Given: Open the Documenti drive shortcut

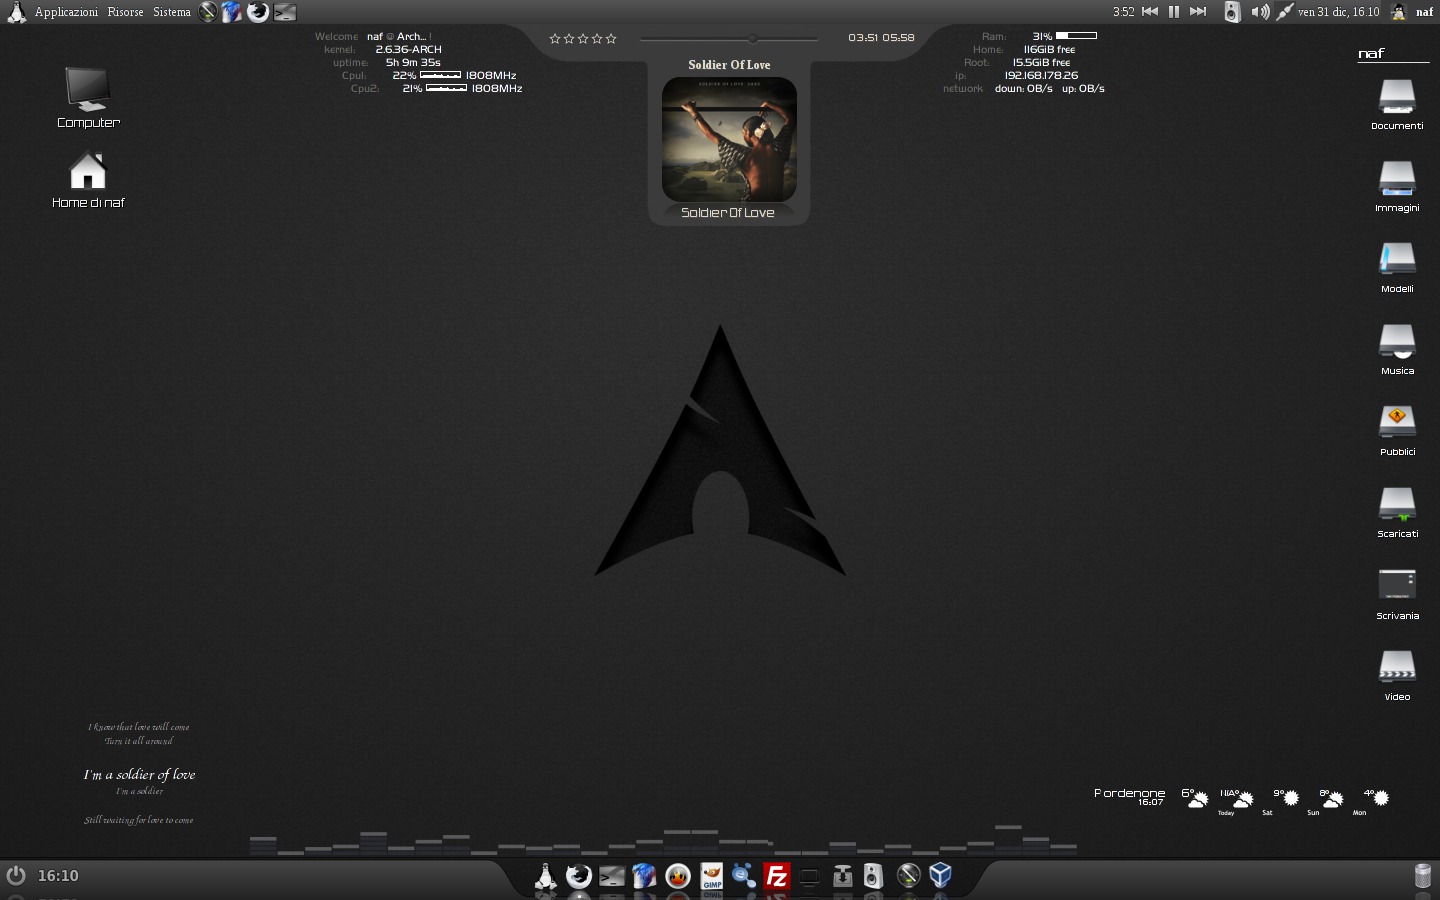Looking at the screenshot, I should [1397, 104].
